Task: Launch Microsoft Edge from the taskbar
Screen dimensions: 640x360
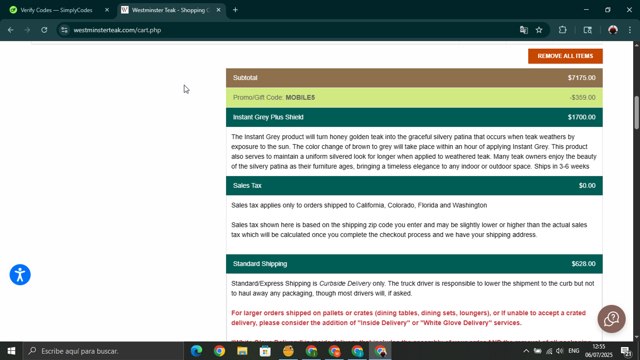Action: click(x=196, y=351)
